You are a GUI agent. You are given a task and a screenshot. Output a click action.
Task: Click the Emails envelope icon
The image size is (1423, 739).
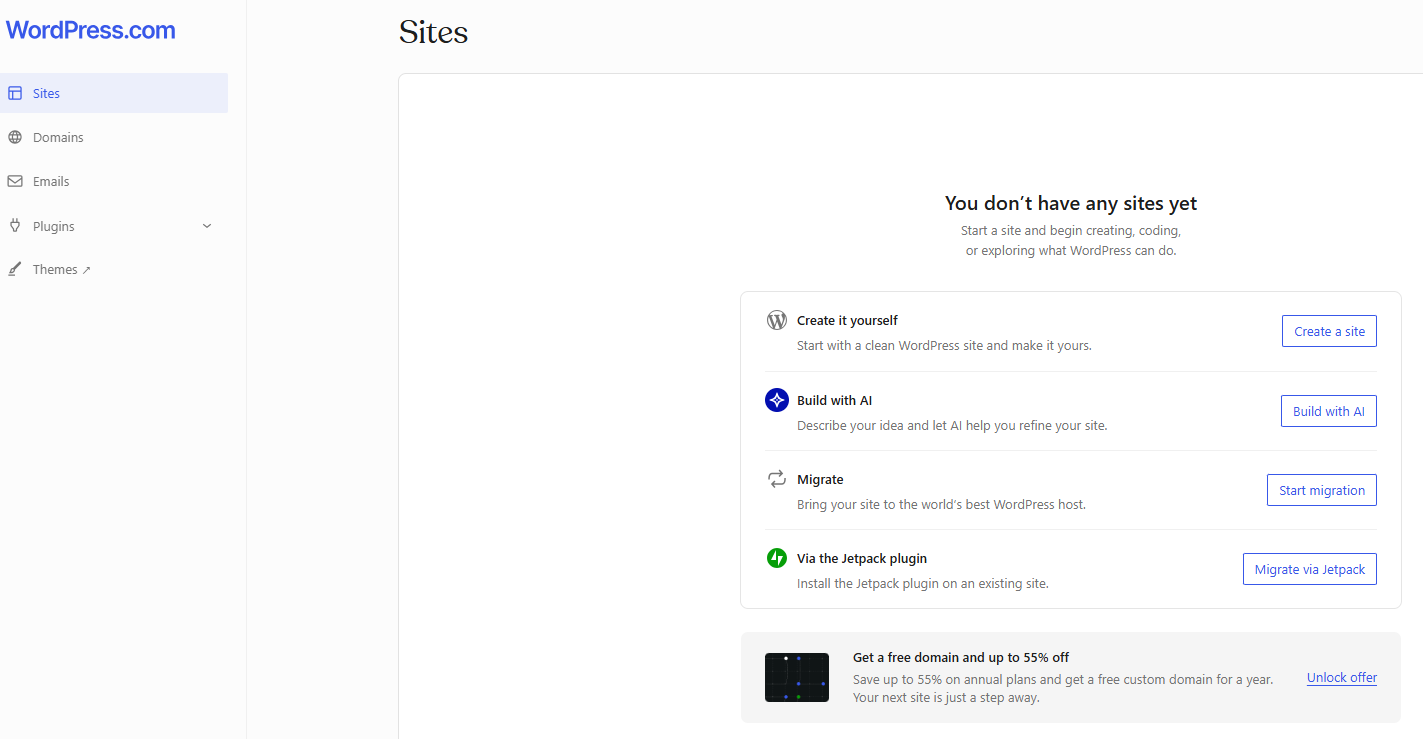coord(15,181)
